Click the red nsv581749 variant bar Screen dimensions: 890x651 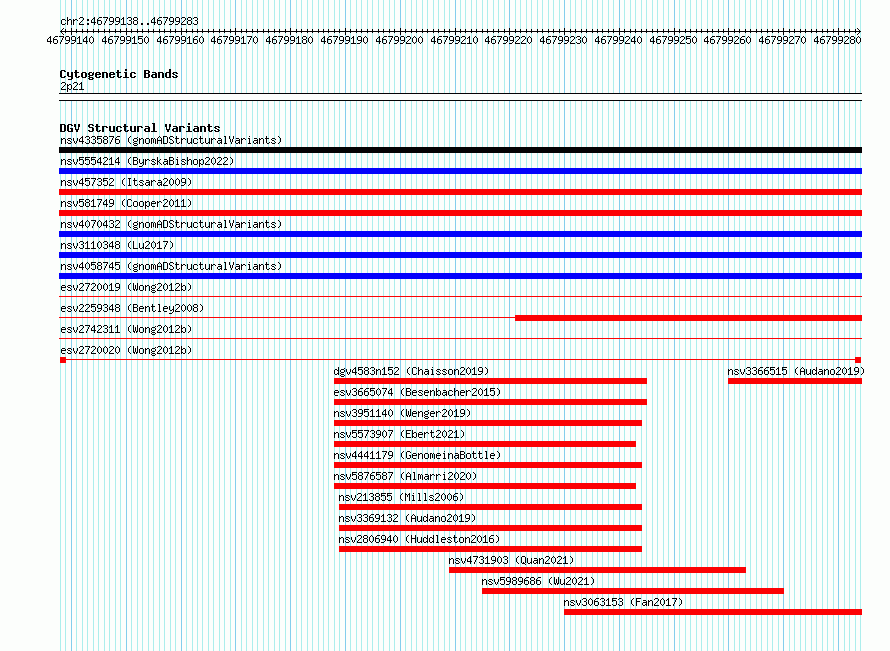(460, 213)
